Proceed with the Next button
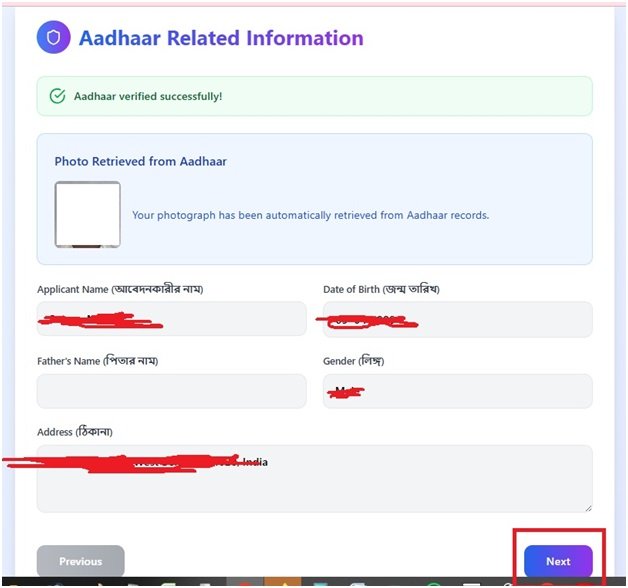Viewport: 628px width, 588px height. coord(557,561)
